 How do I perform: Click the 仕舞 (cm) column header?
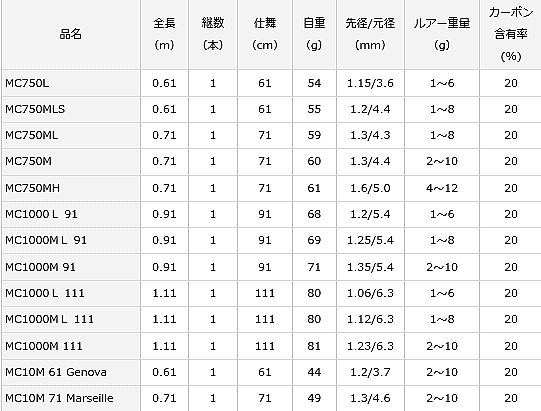pos(265,34)
